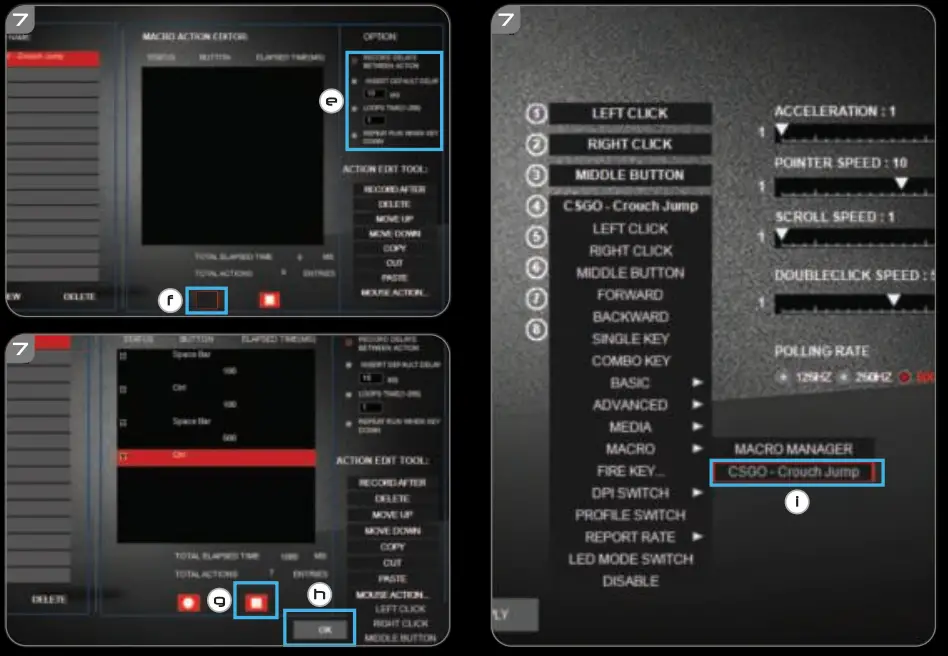Screen dimensions: 948x656
Task: Expand the ADVANCED submenu arrow
Action: point(698,404)
